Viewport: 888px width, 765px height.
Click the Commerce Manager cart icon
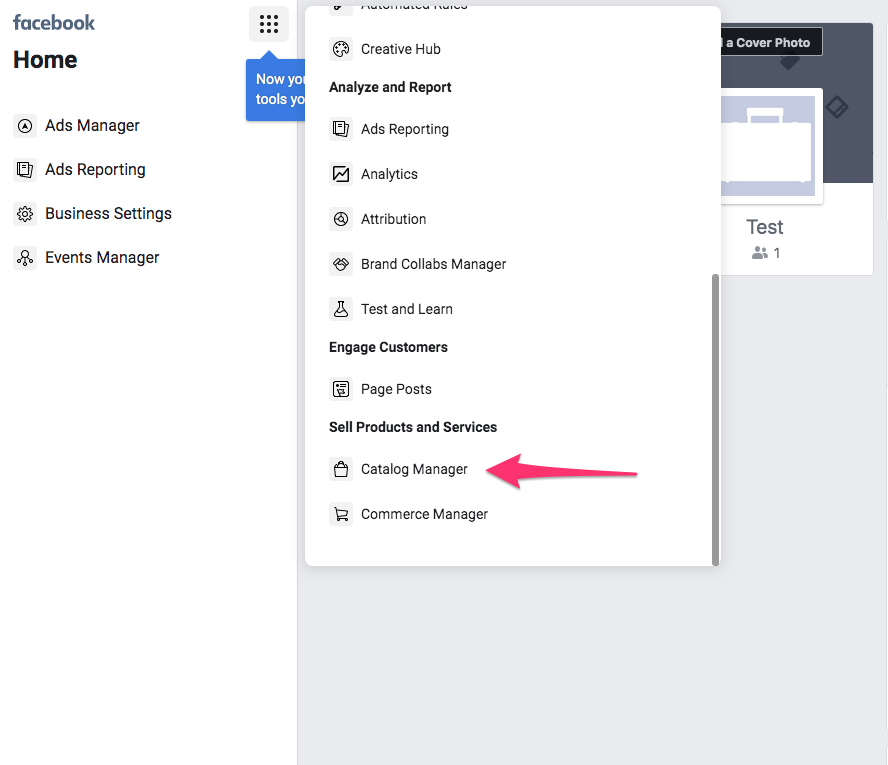pos(341,514)
